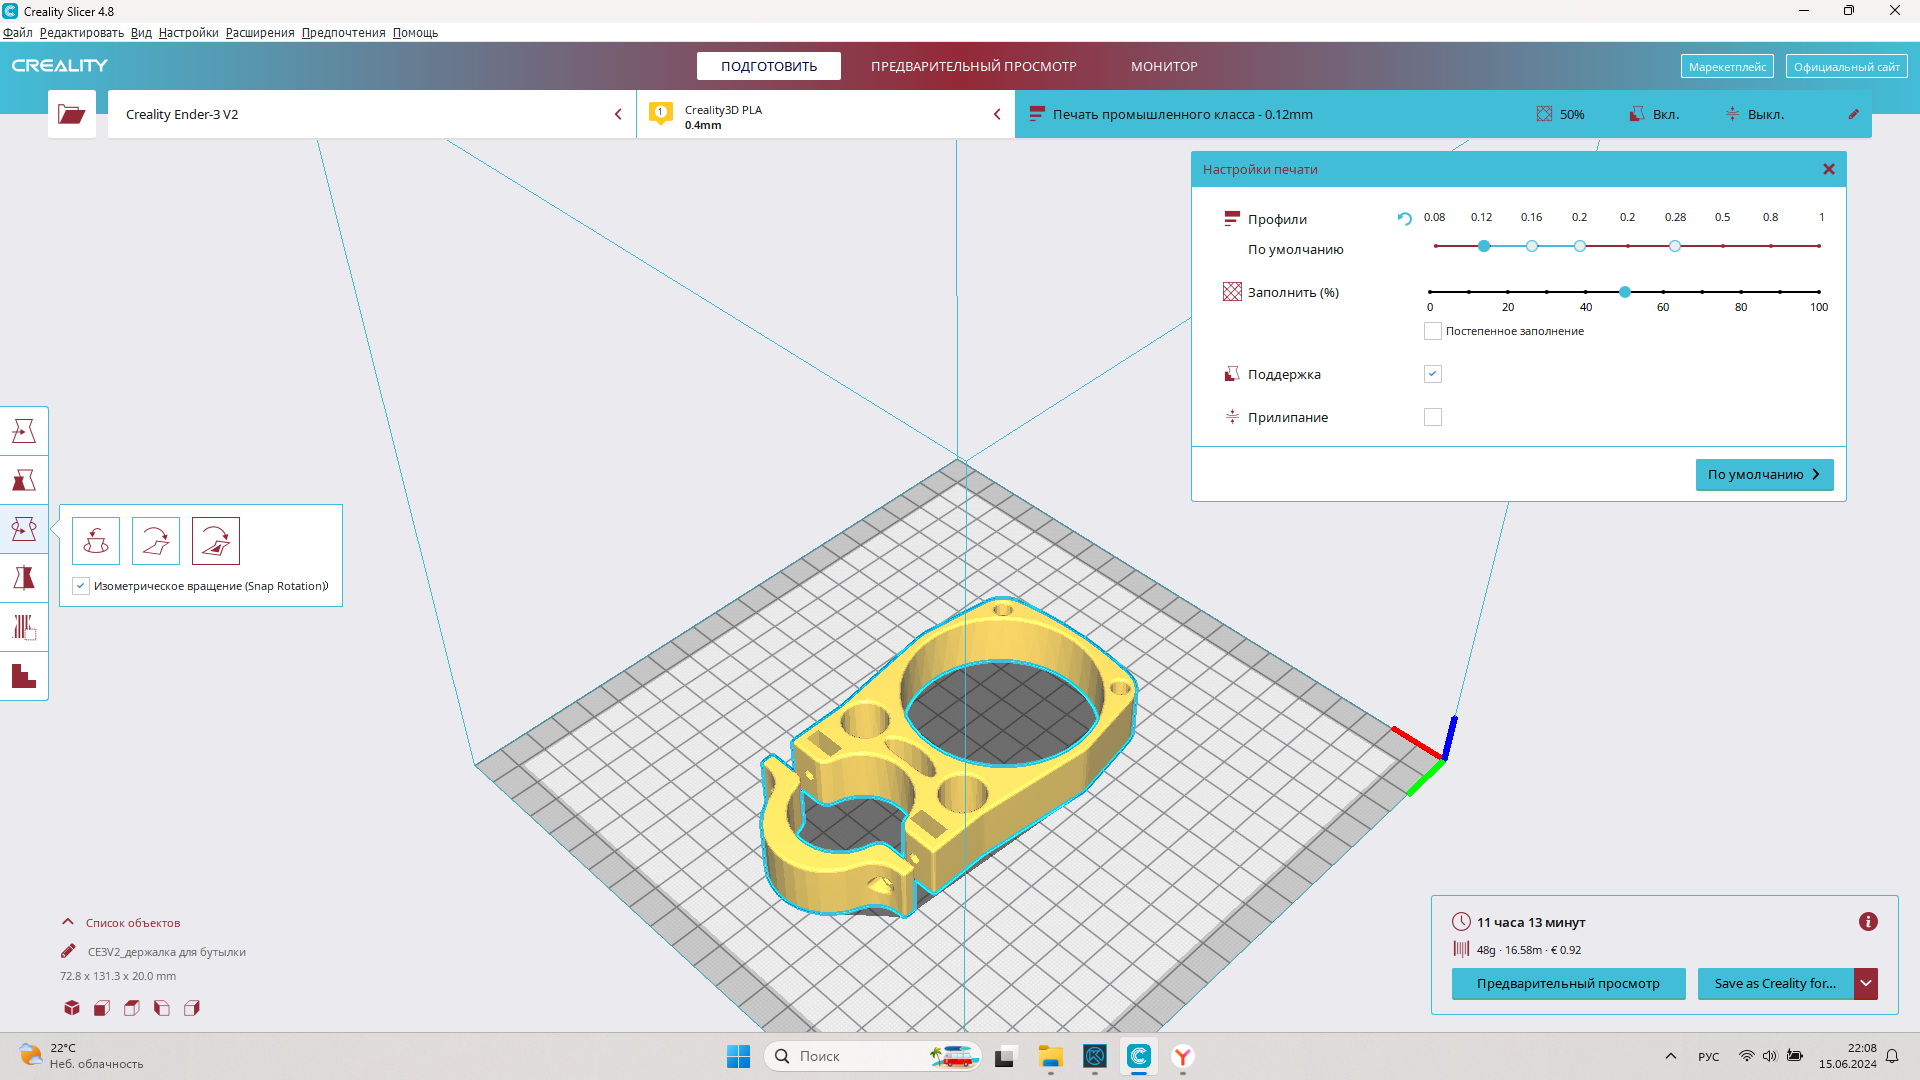The height and width of the screenshot is (1080, 1920).
Task: Reset profile with the circular arrow icon
Action: pyautogui.click(x=1404, y=219)
